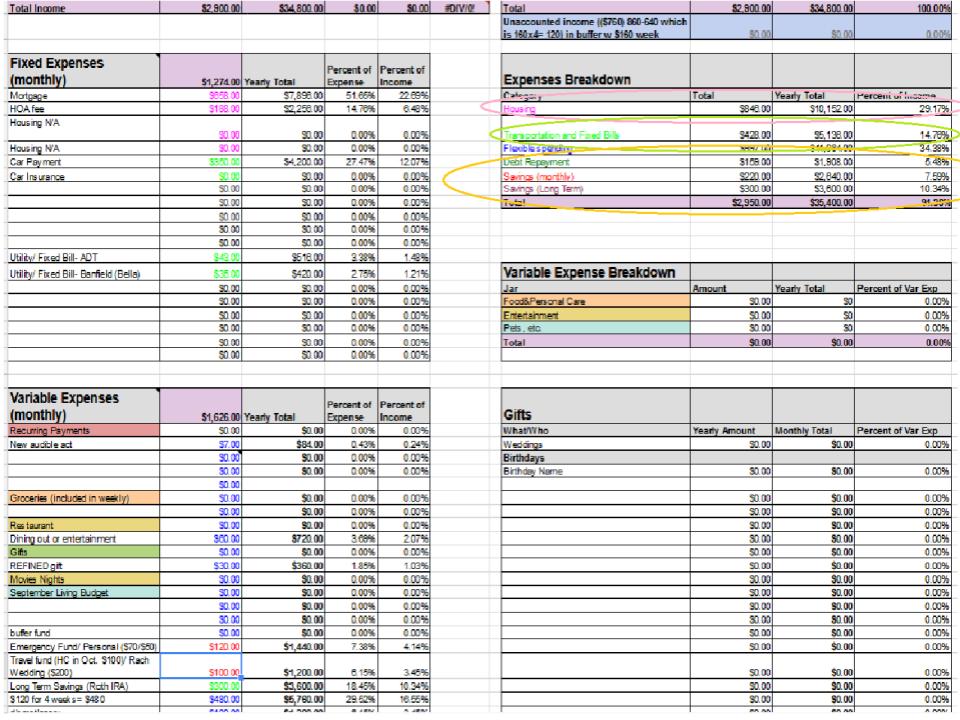960x720 pixels.
Task: Select the #DIV/0! error cell
Action: [x=460, y=8]
